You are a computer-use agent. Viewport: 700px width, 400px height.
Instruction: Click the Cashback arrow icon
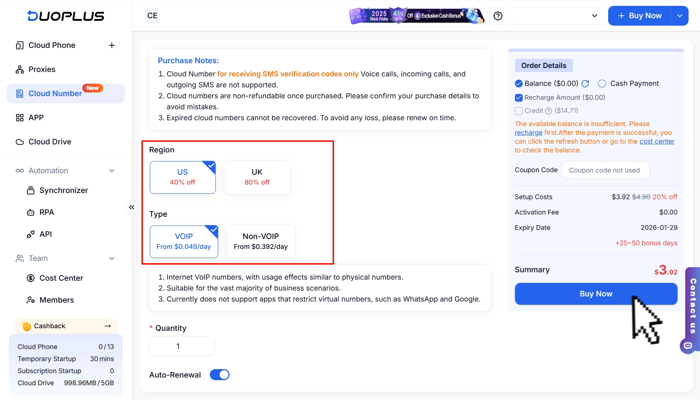[107, 326]
